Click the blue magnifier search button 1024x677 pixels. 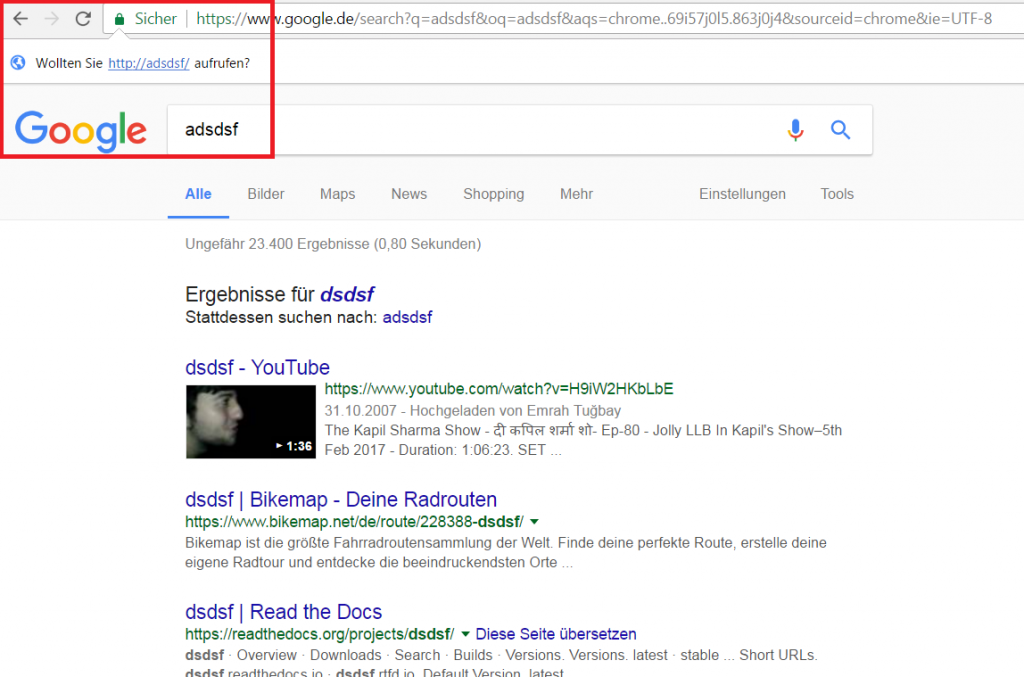[840, 130]
